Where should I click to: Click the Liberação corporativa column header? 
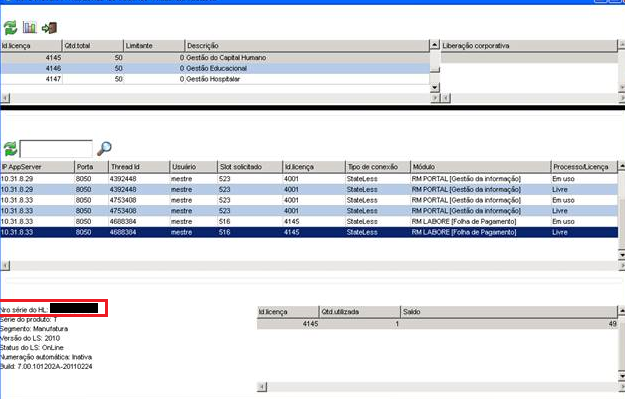click(x=529, y=45)
